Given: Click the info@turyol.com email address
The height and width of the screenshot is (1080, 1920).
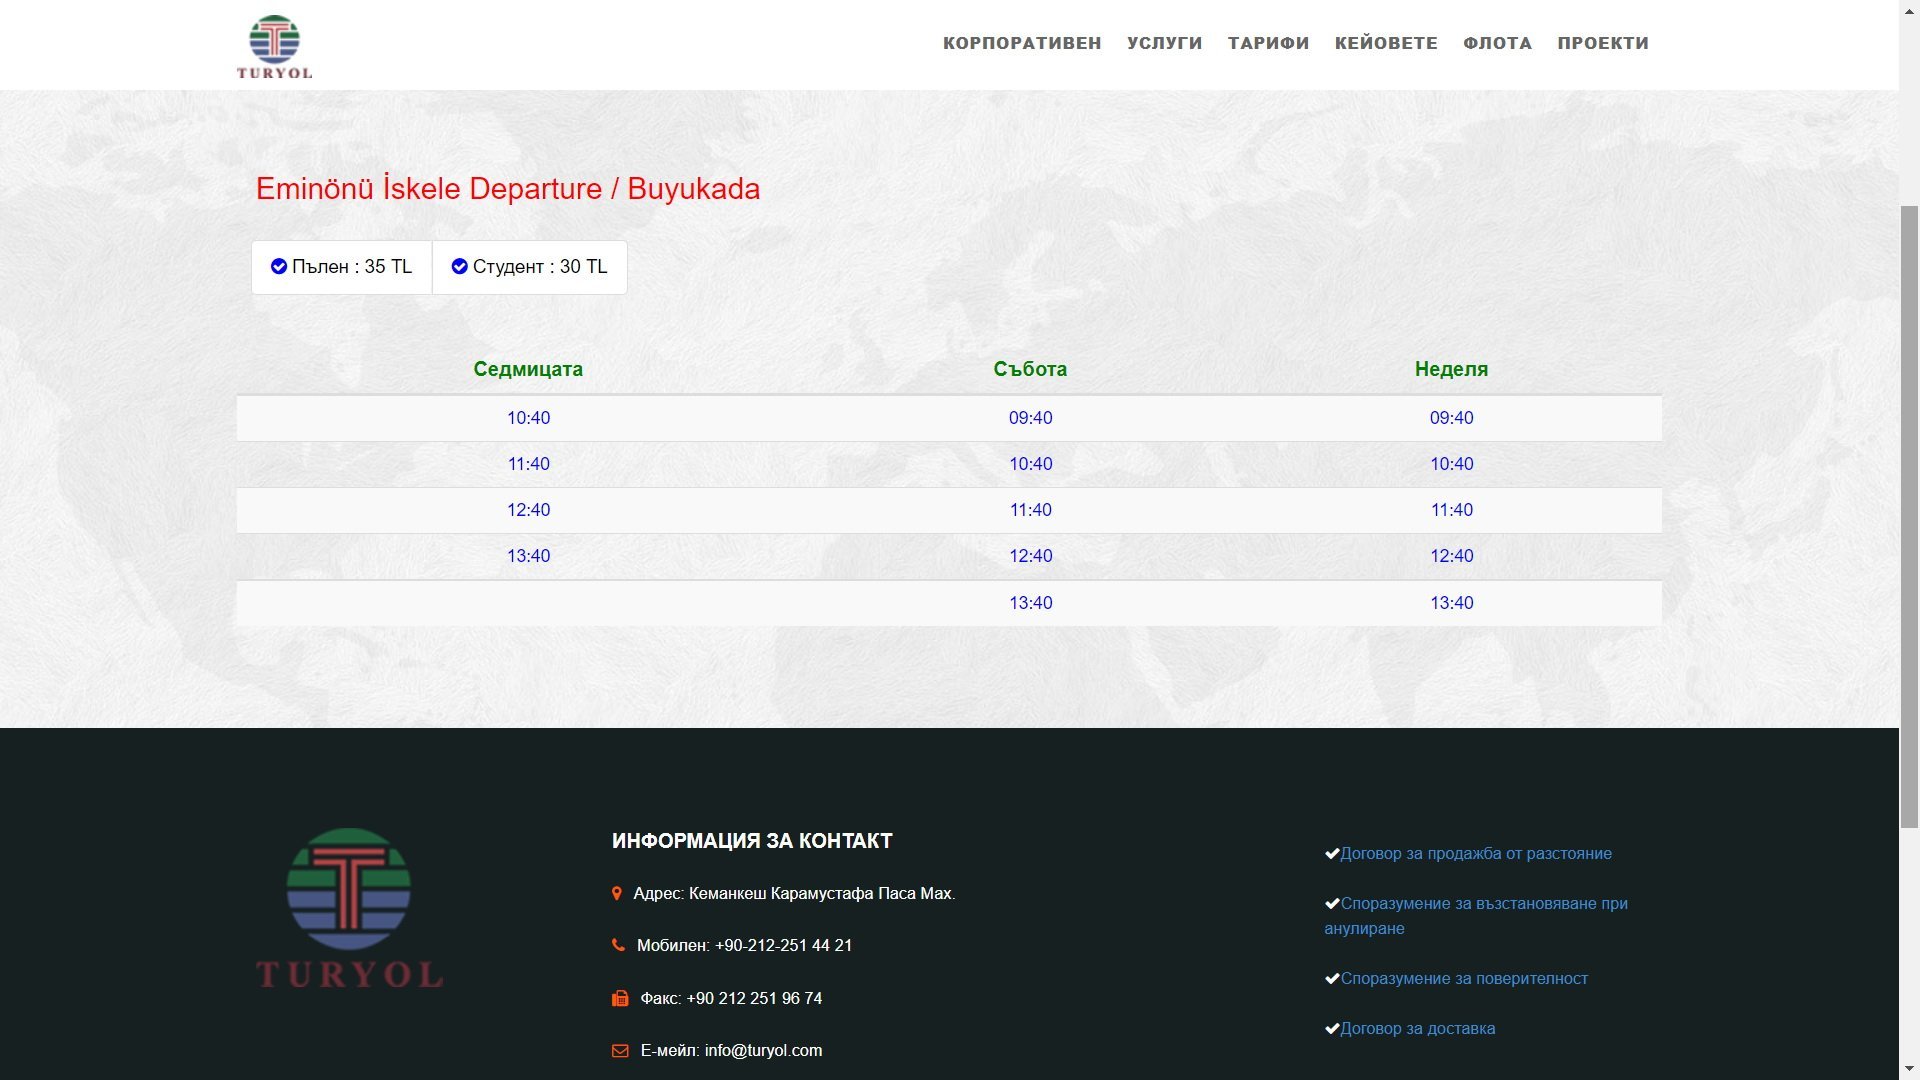Looking at the screenshot, I should point(763,1050).
